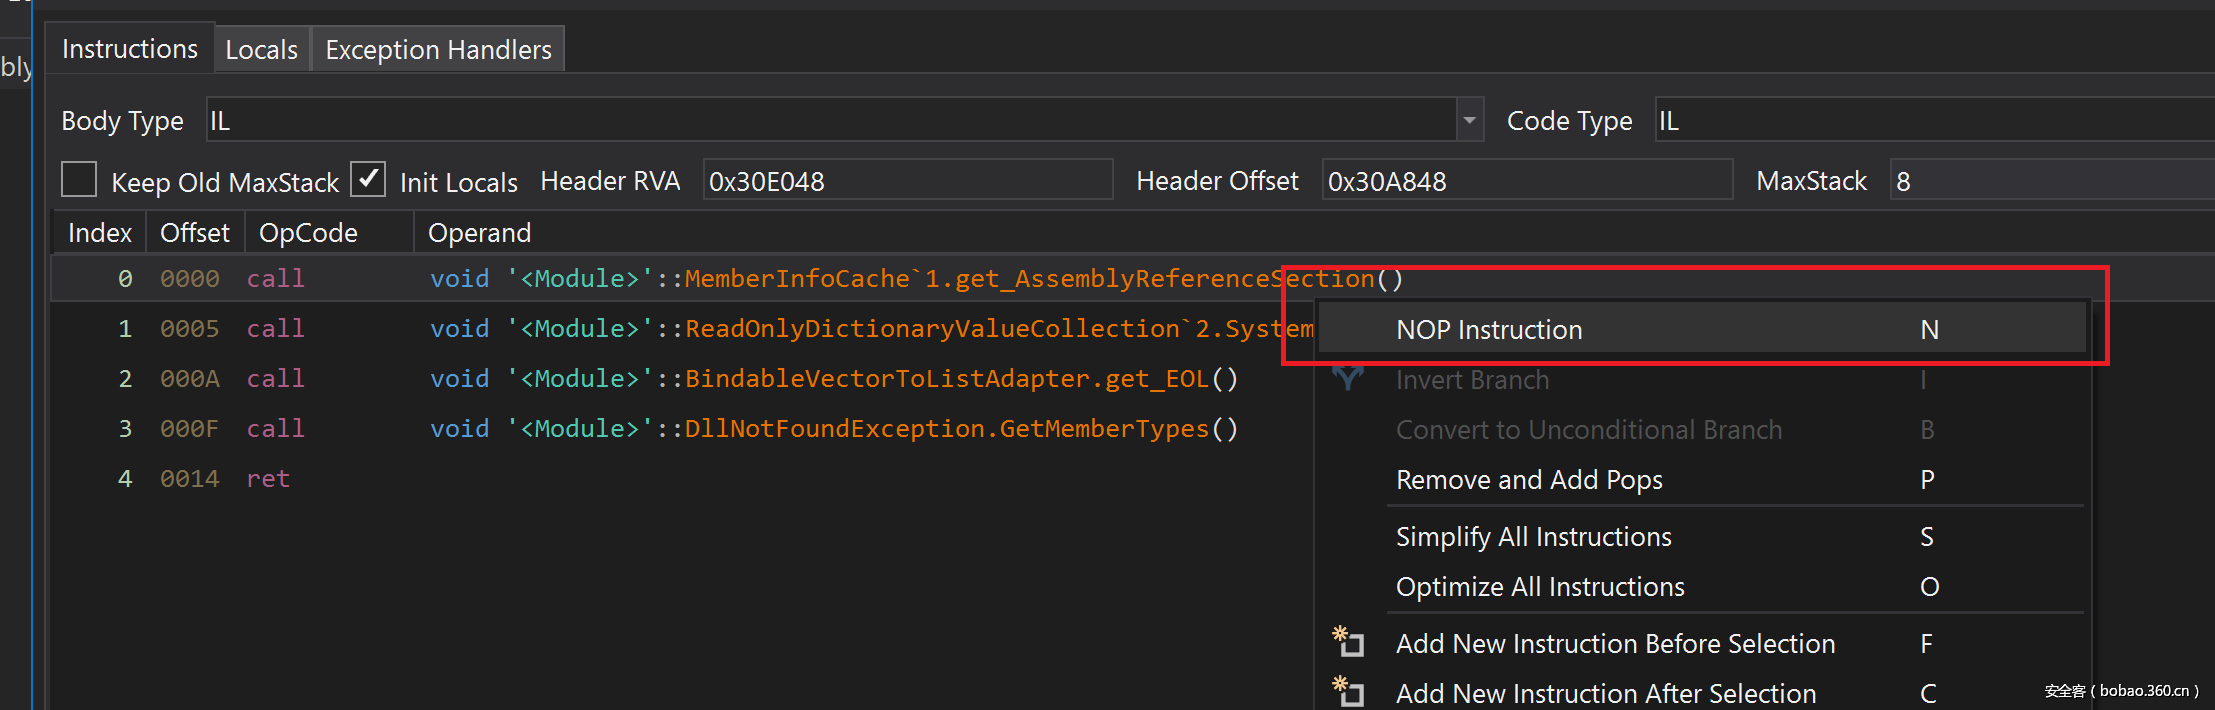Click the Header Offset input field
The width and height of the screenshot is (2215, 710).
1526,181
